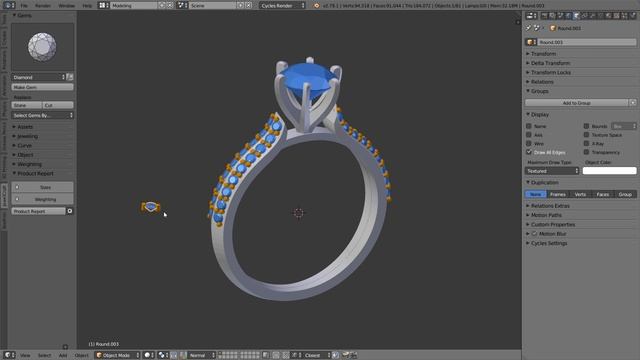
Task: Enable the Wire display checkbox
Action: (529, 143)
